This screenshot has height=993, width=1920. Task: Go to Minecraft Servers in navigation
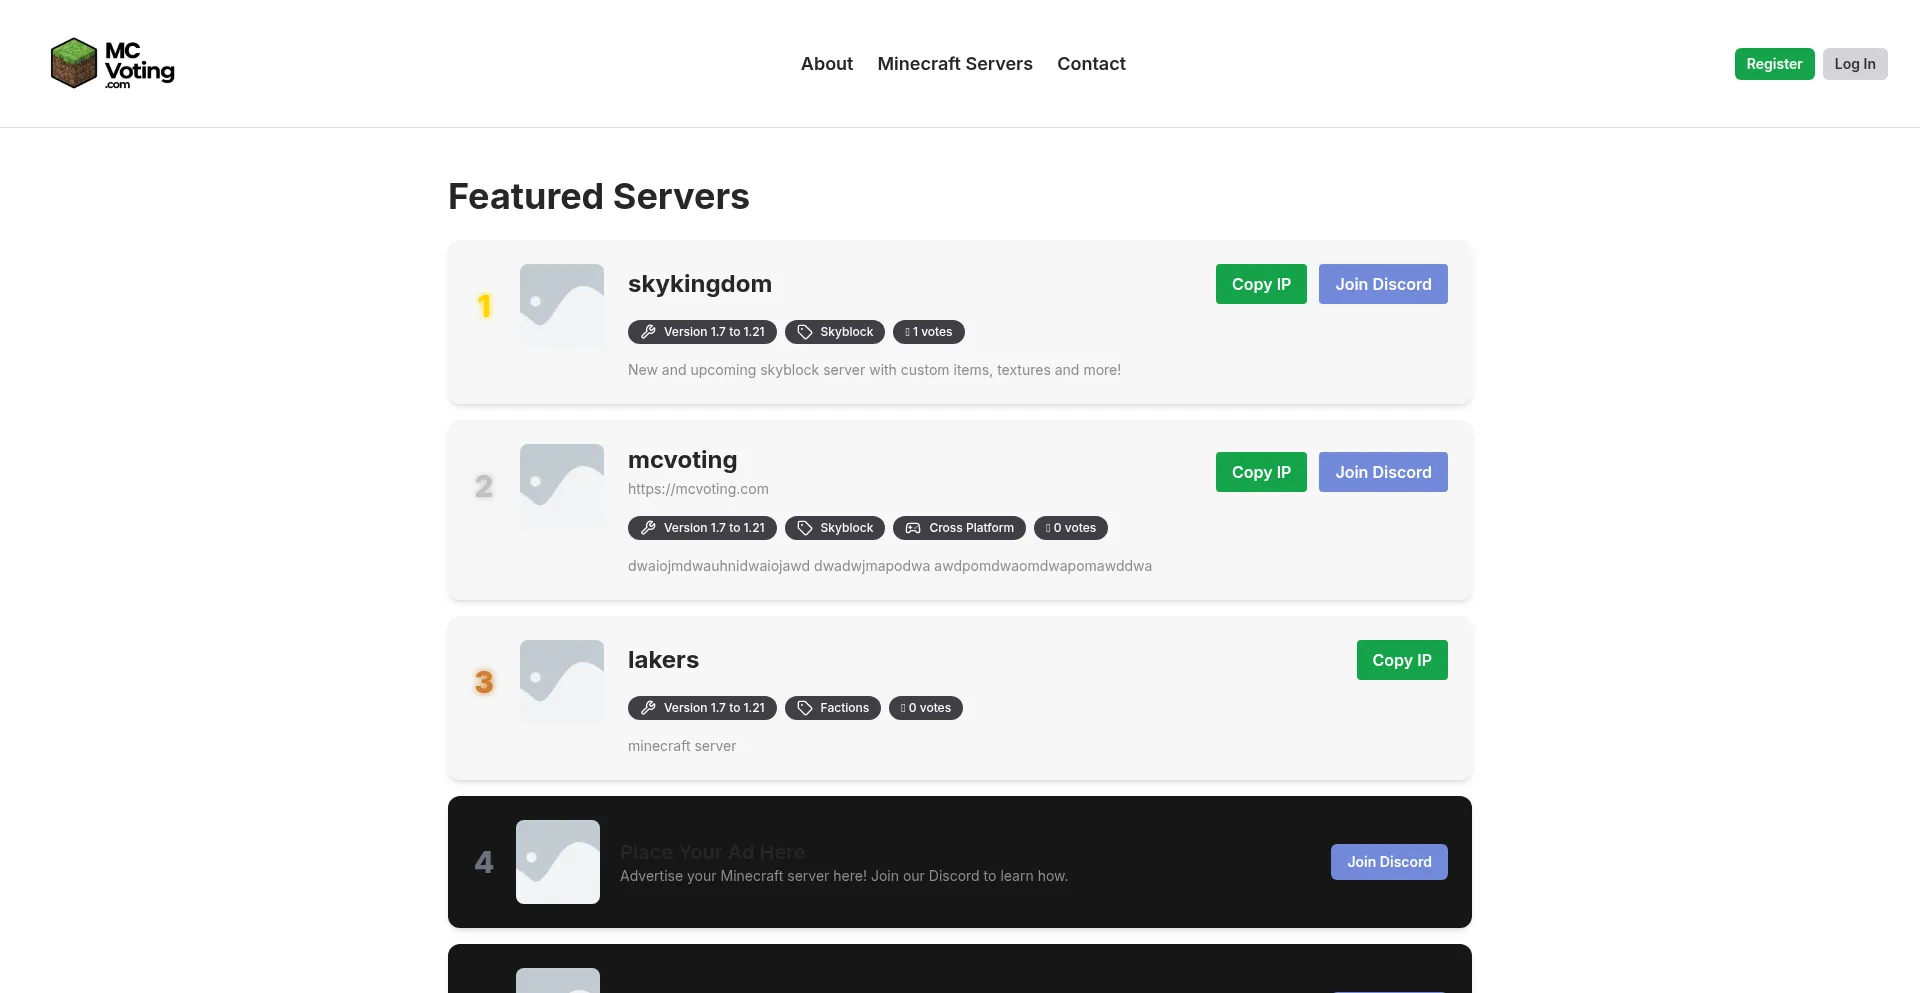click(954, 64)
